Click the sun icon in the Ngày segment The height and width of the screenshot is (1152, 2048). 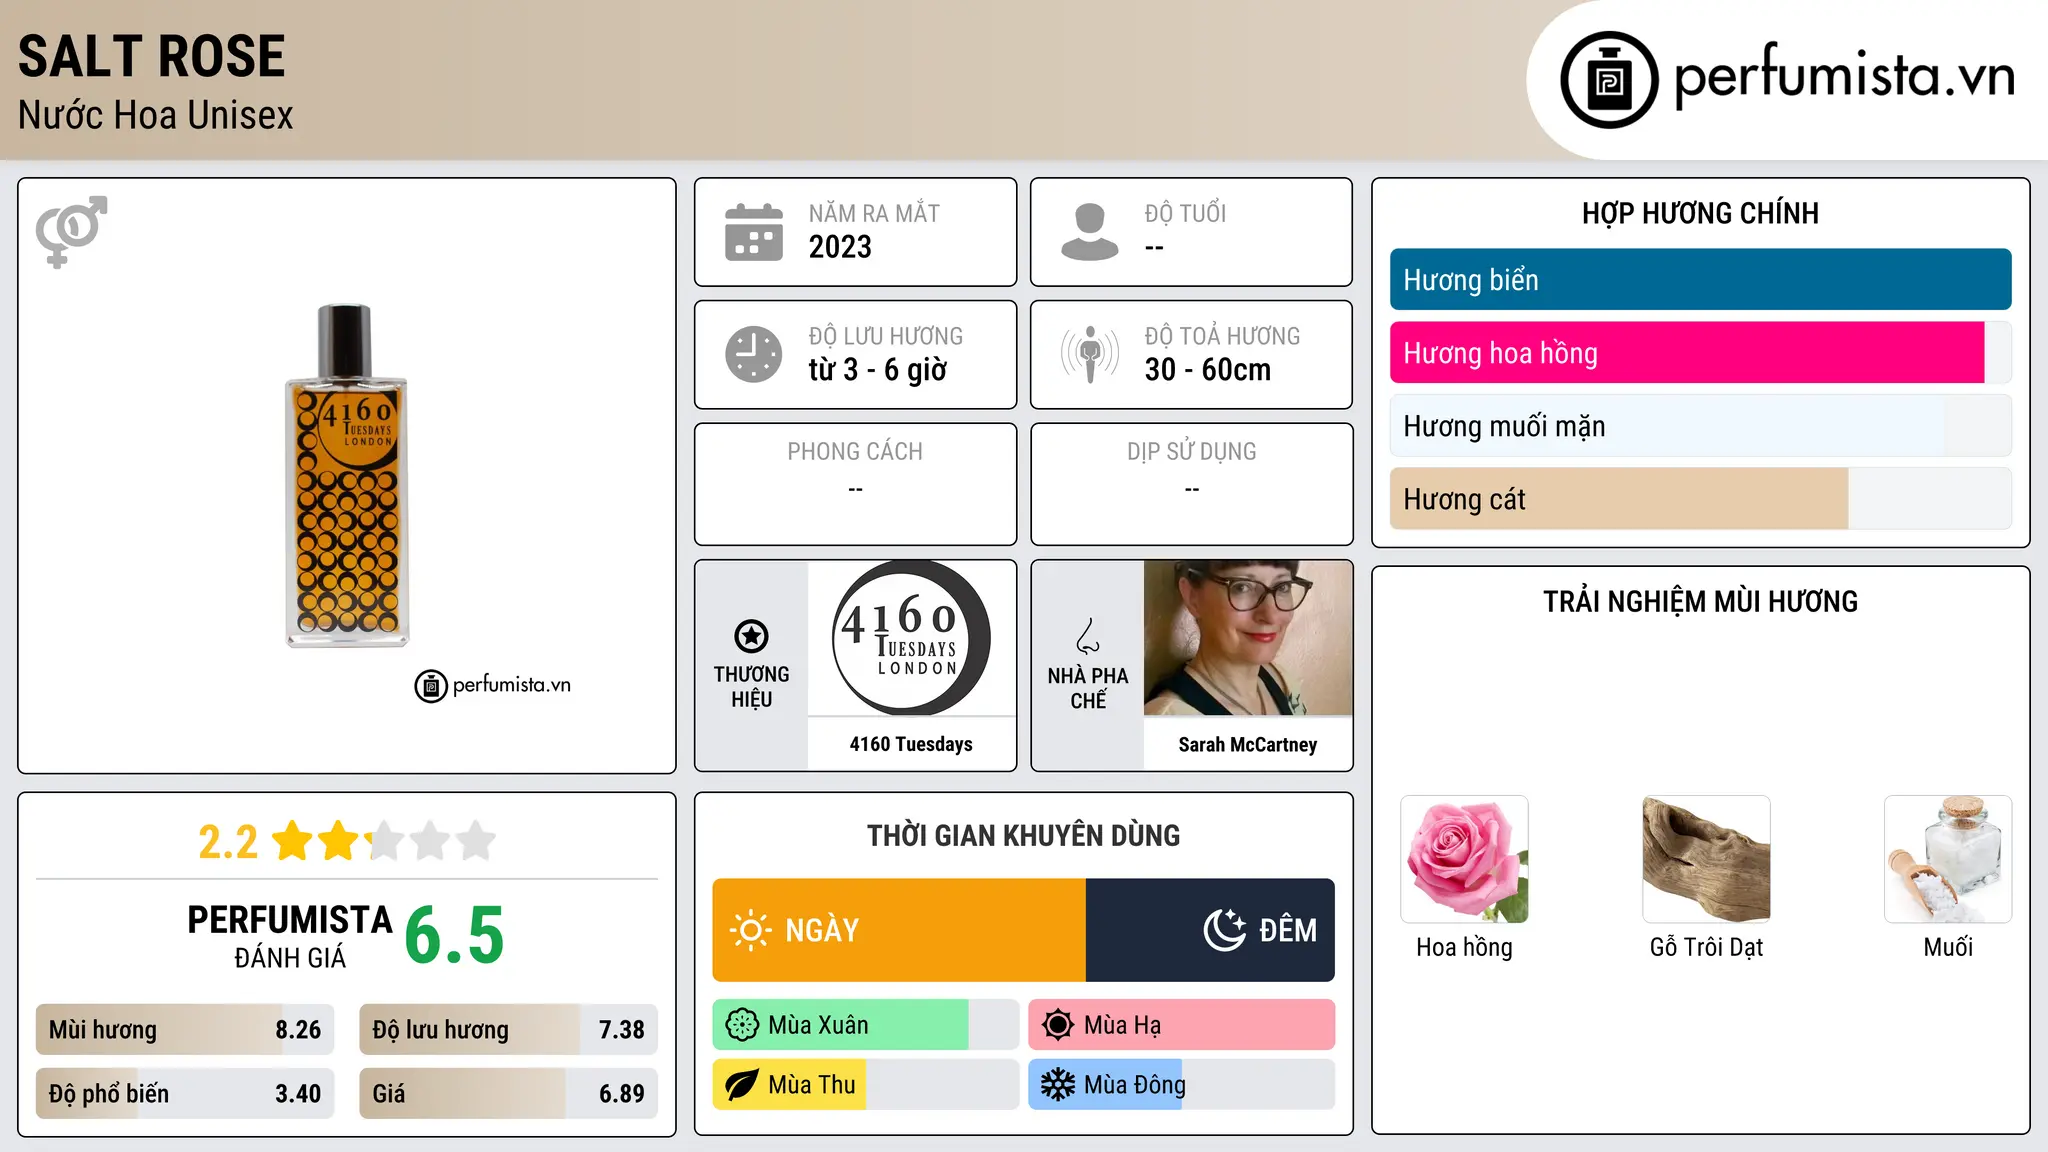coord(750,930)
